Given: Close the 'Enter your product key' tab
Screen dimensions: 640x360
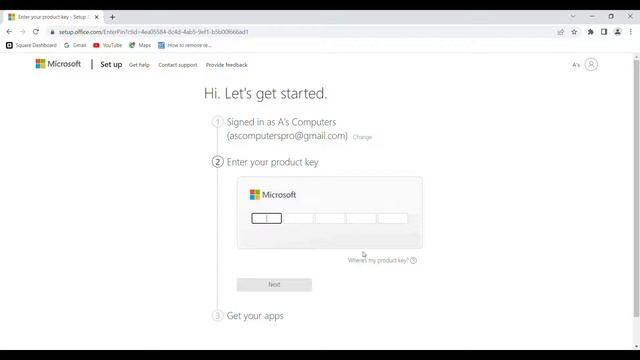Looking at the screenshot, I should pos(97,17).
